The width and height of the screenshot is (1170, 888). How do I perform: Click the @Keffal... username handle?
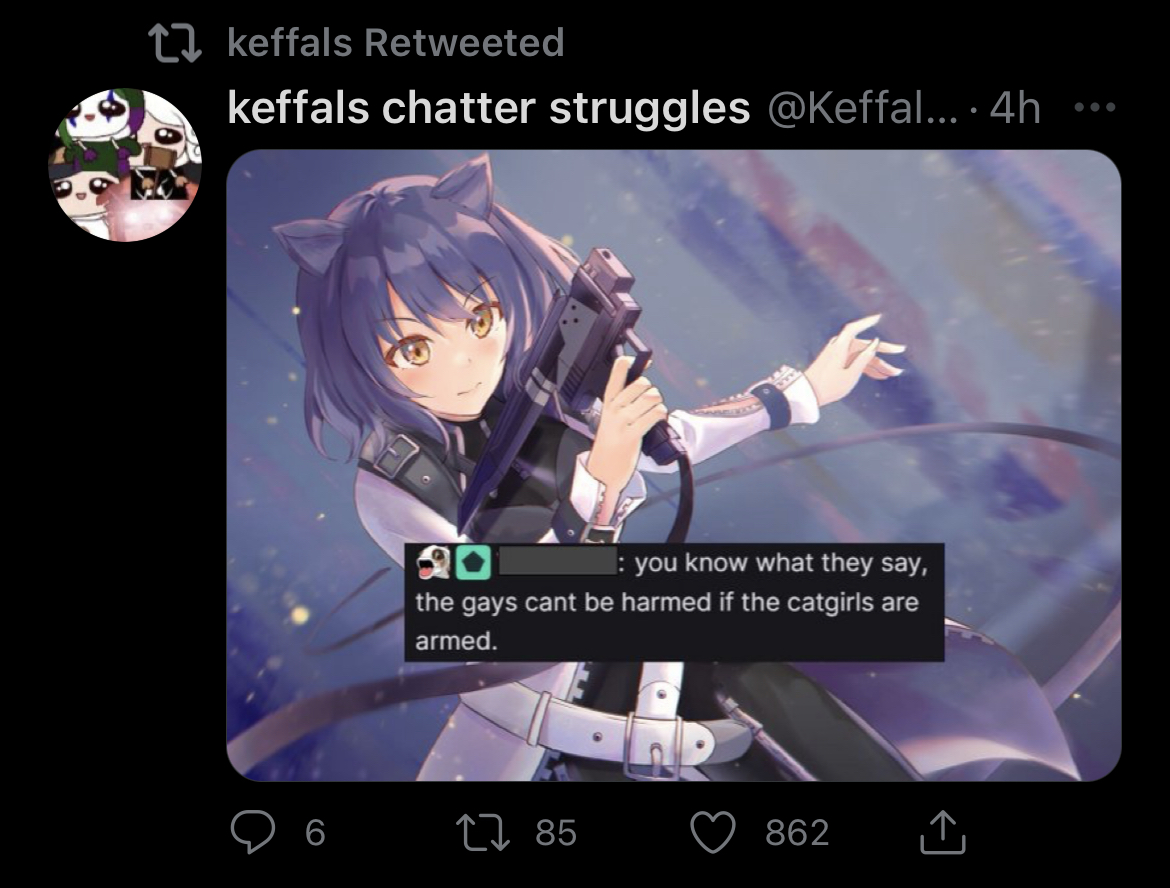tap(863, 108)
